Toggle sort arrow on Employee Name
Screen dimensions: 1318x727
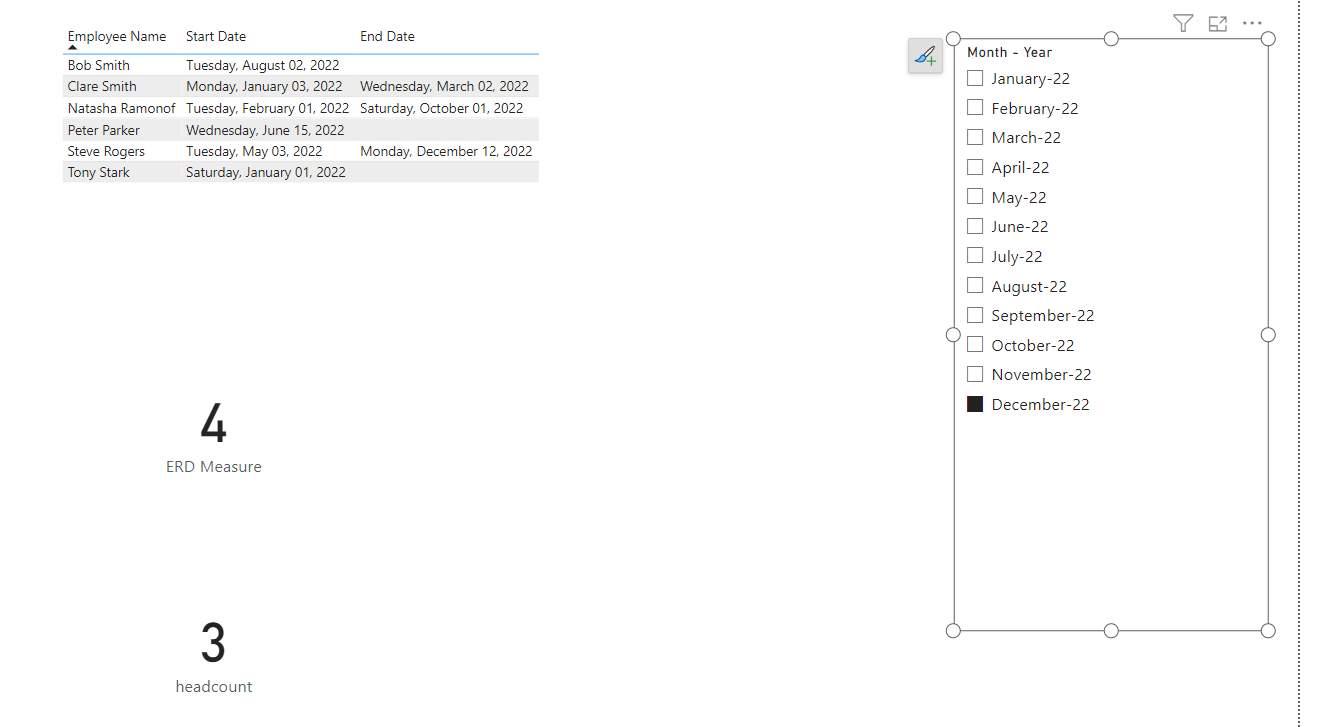click(x=73, y=47)
